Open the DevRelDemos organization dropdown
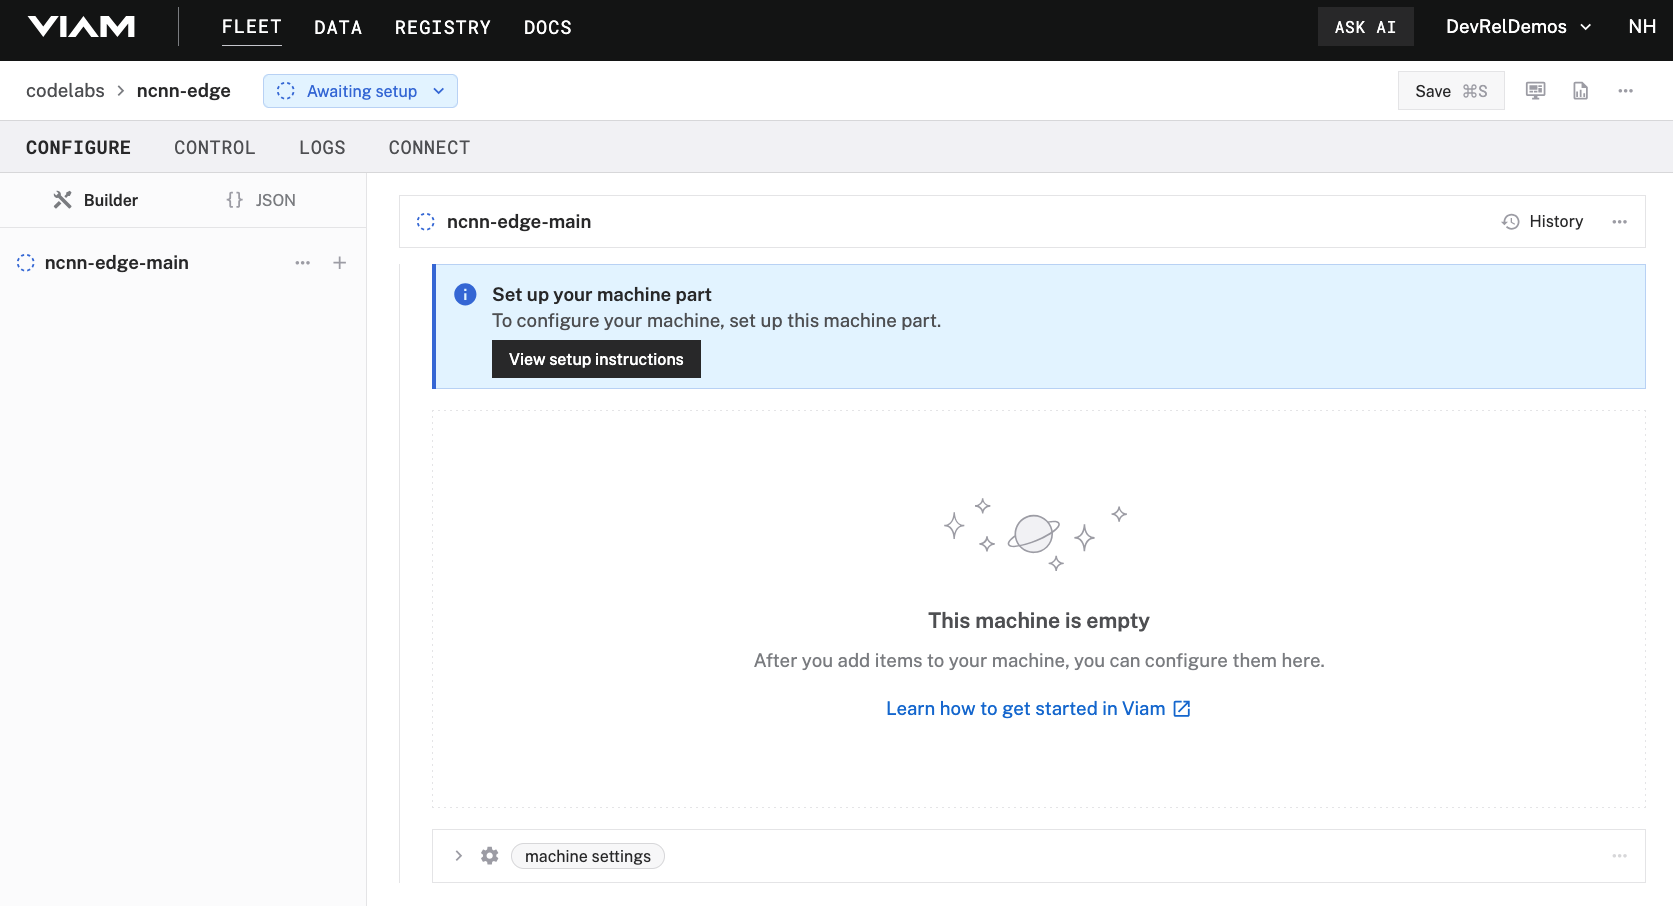This screenshot has height=906, width=1673. coord(1518,27)
